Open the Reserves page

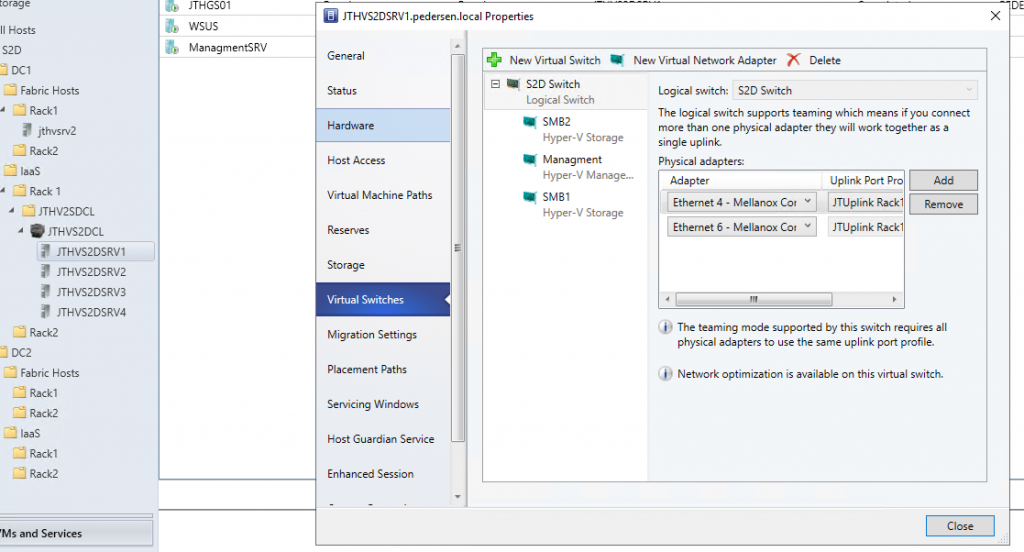(383, 230)
